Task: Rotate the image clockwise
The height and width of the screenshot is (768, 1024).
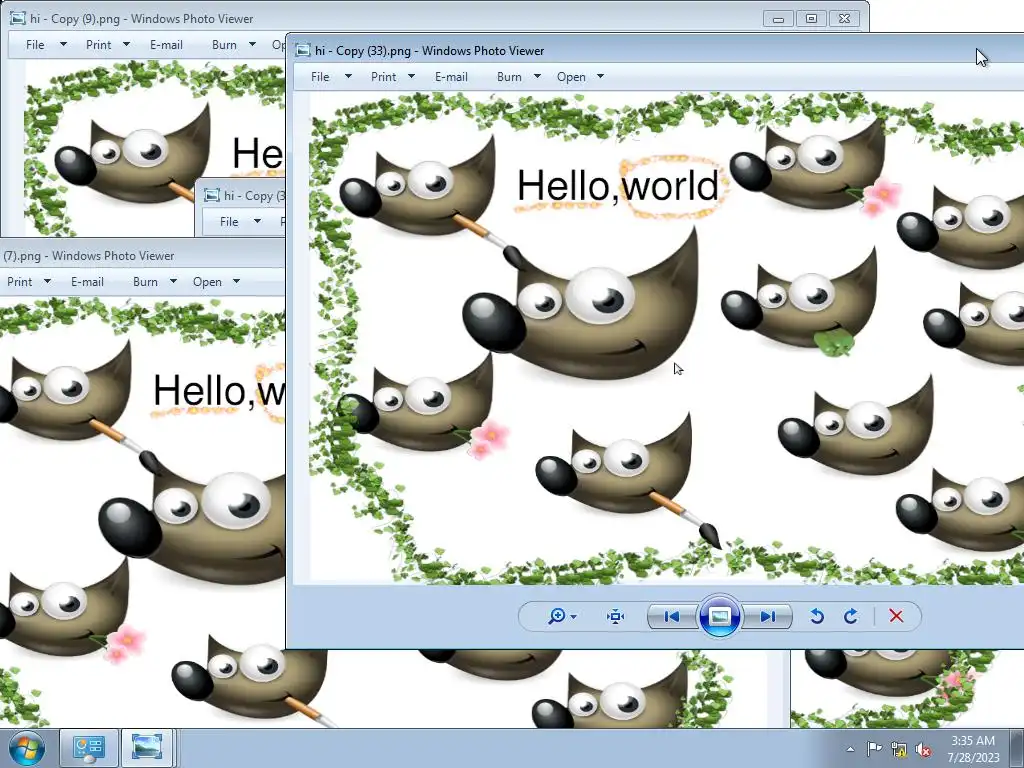Action: tap(850, 616)
